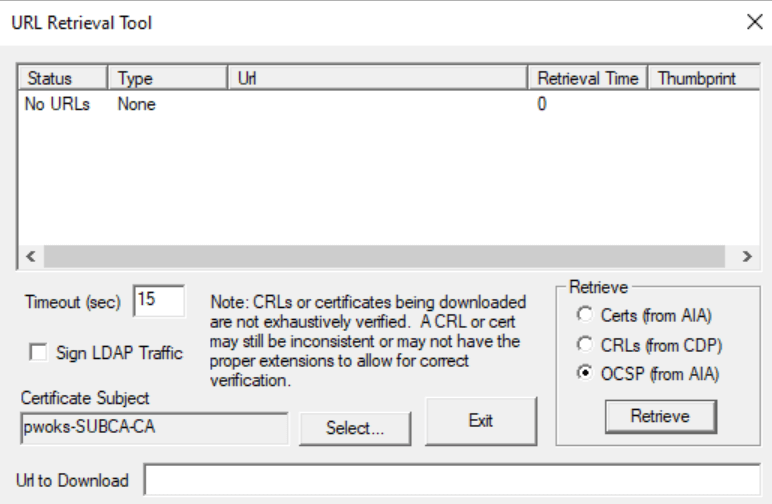Open the Select... certificate button

[x=354, y=428]
